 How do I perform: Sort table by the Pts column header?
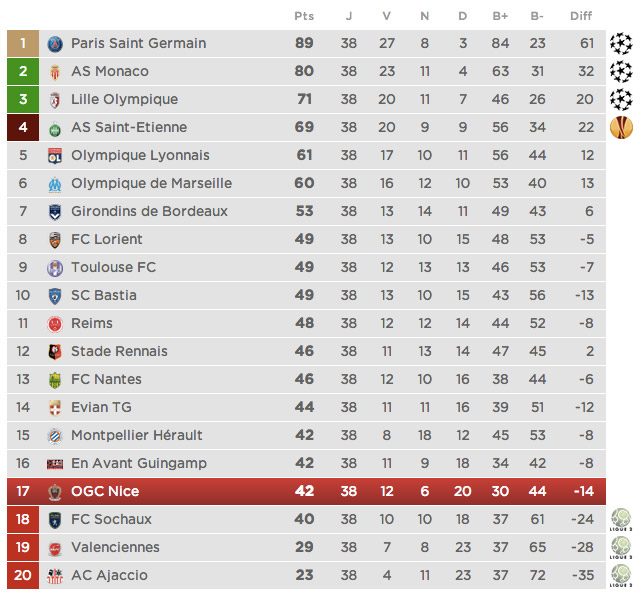[x=304, y=15]
